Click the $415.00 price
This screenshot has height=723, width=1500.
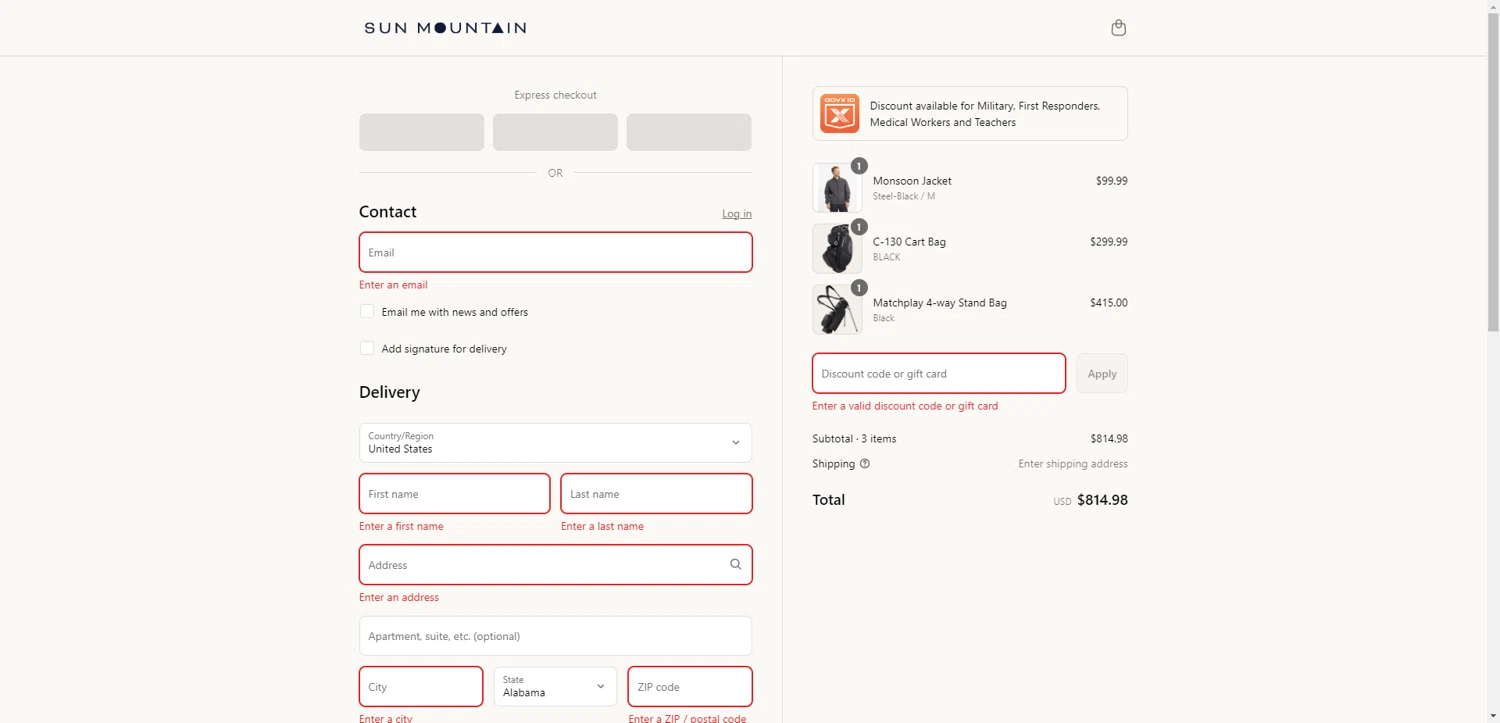(x=1109, y=303)
